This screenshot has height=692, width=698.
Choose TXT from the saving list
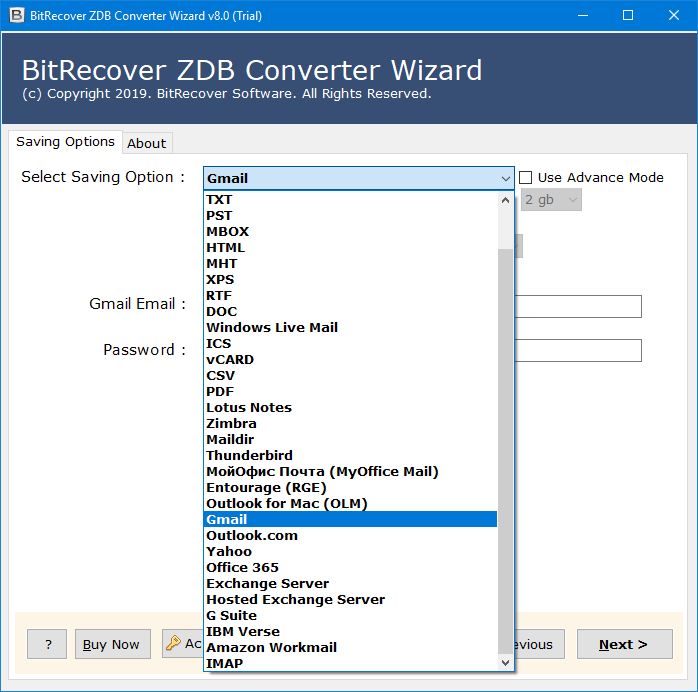pyautogui.click(x=350, y=199)
